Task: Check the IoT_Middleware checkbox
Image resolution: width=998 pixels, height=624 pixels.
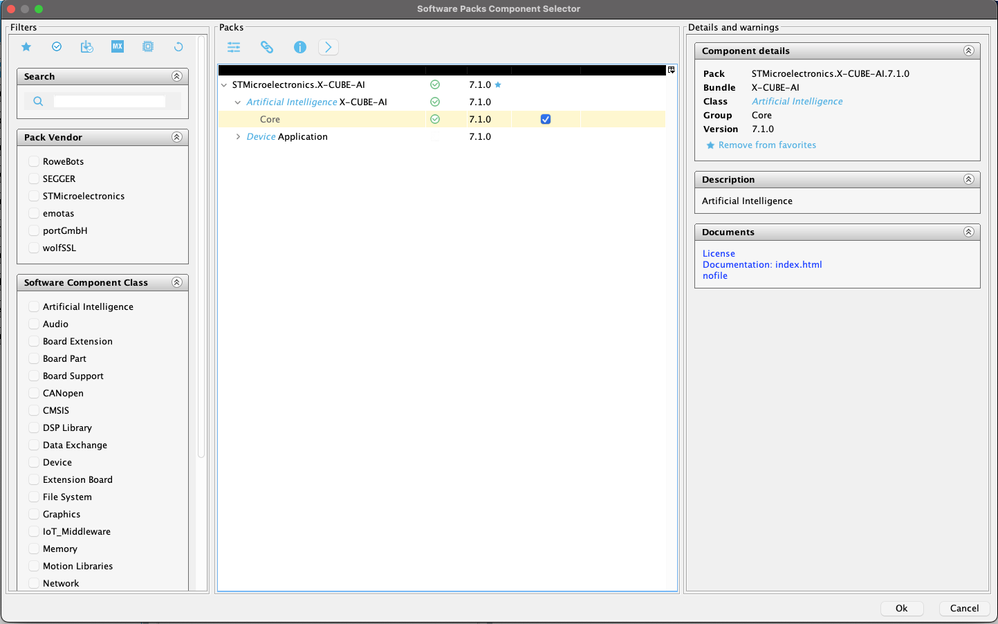Action: pyautogui.click(x=34, y=532)
